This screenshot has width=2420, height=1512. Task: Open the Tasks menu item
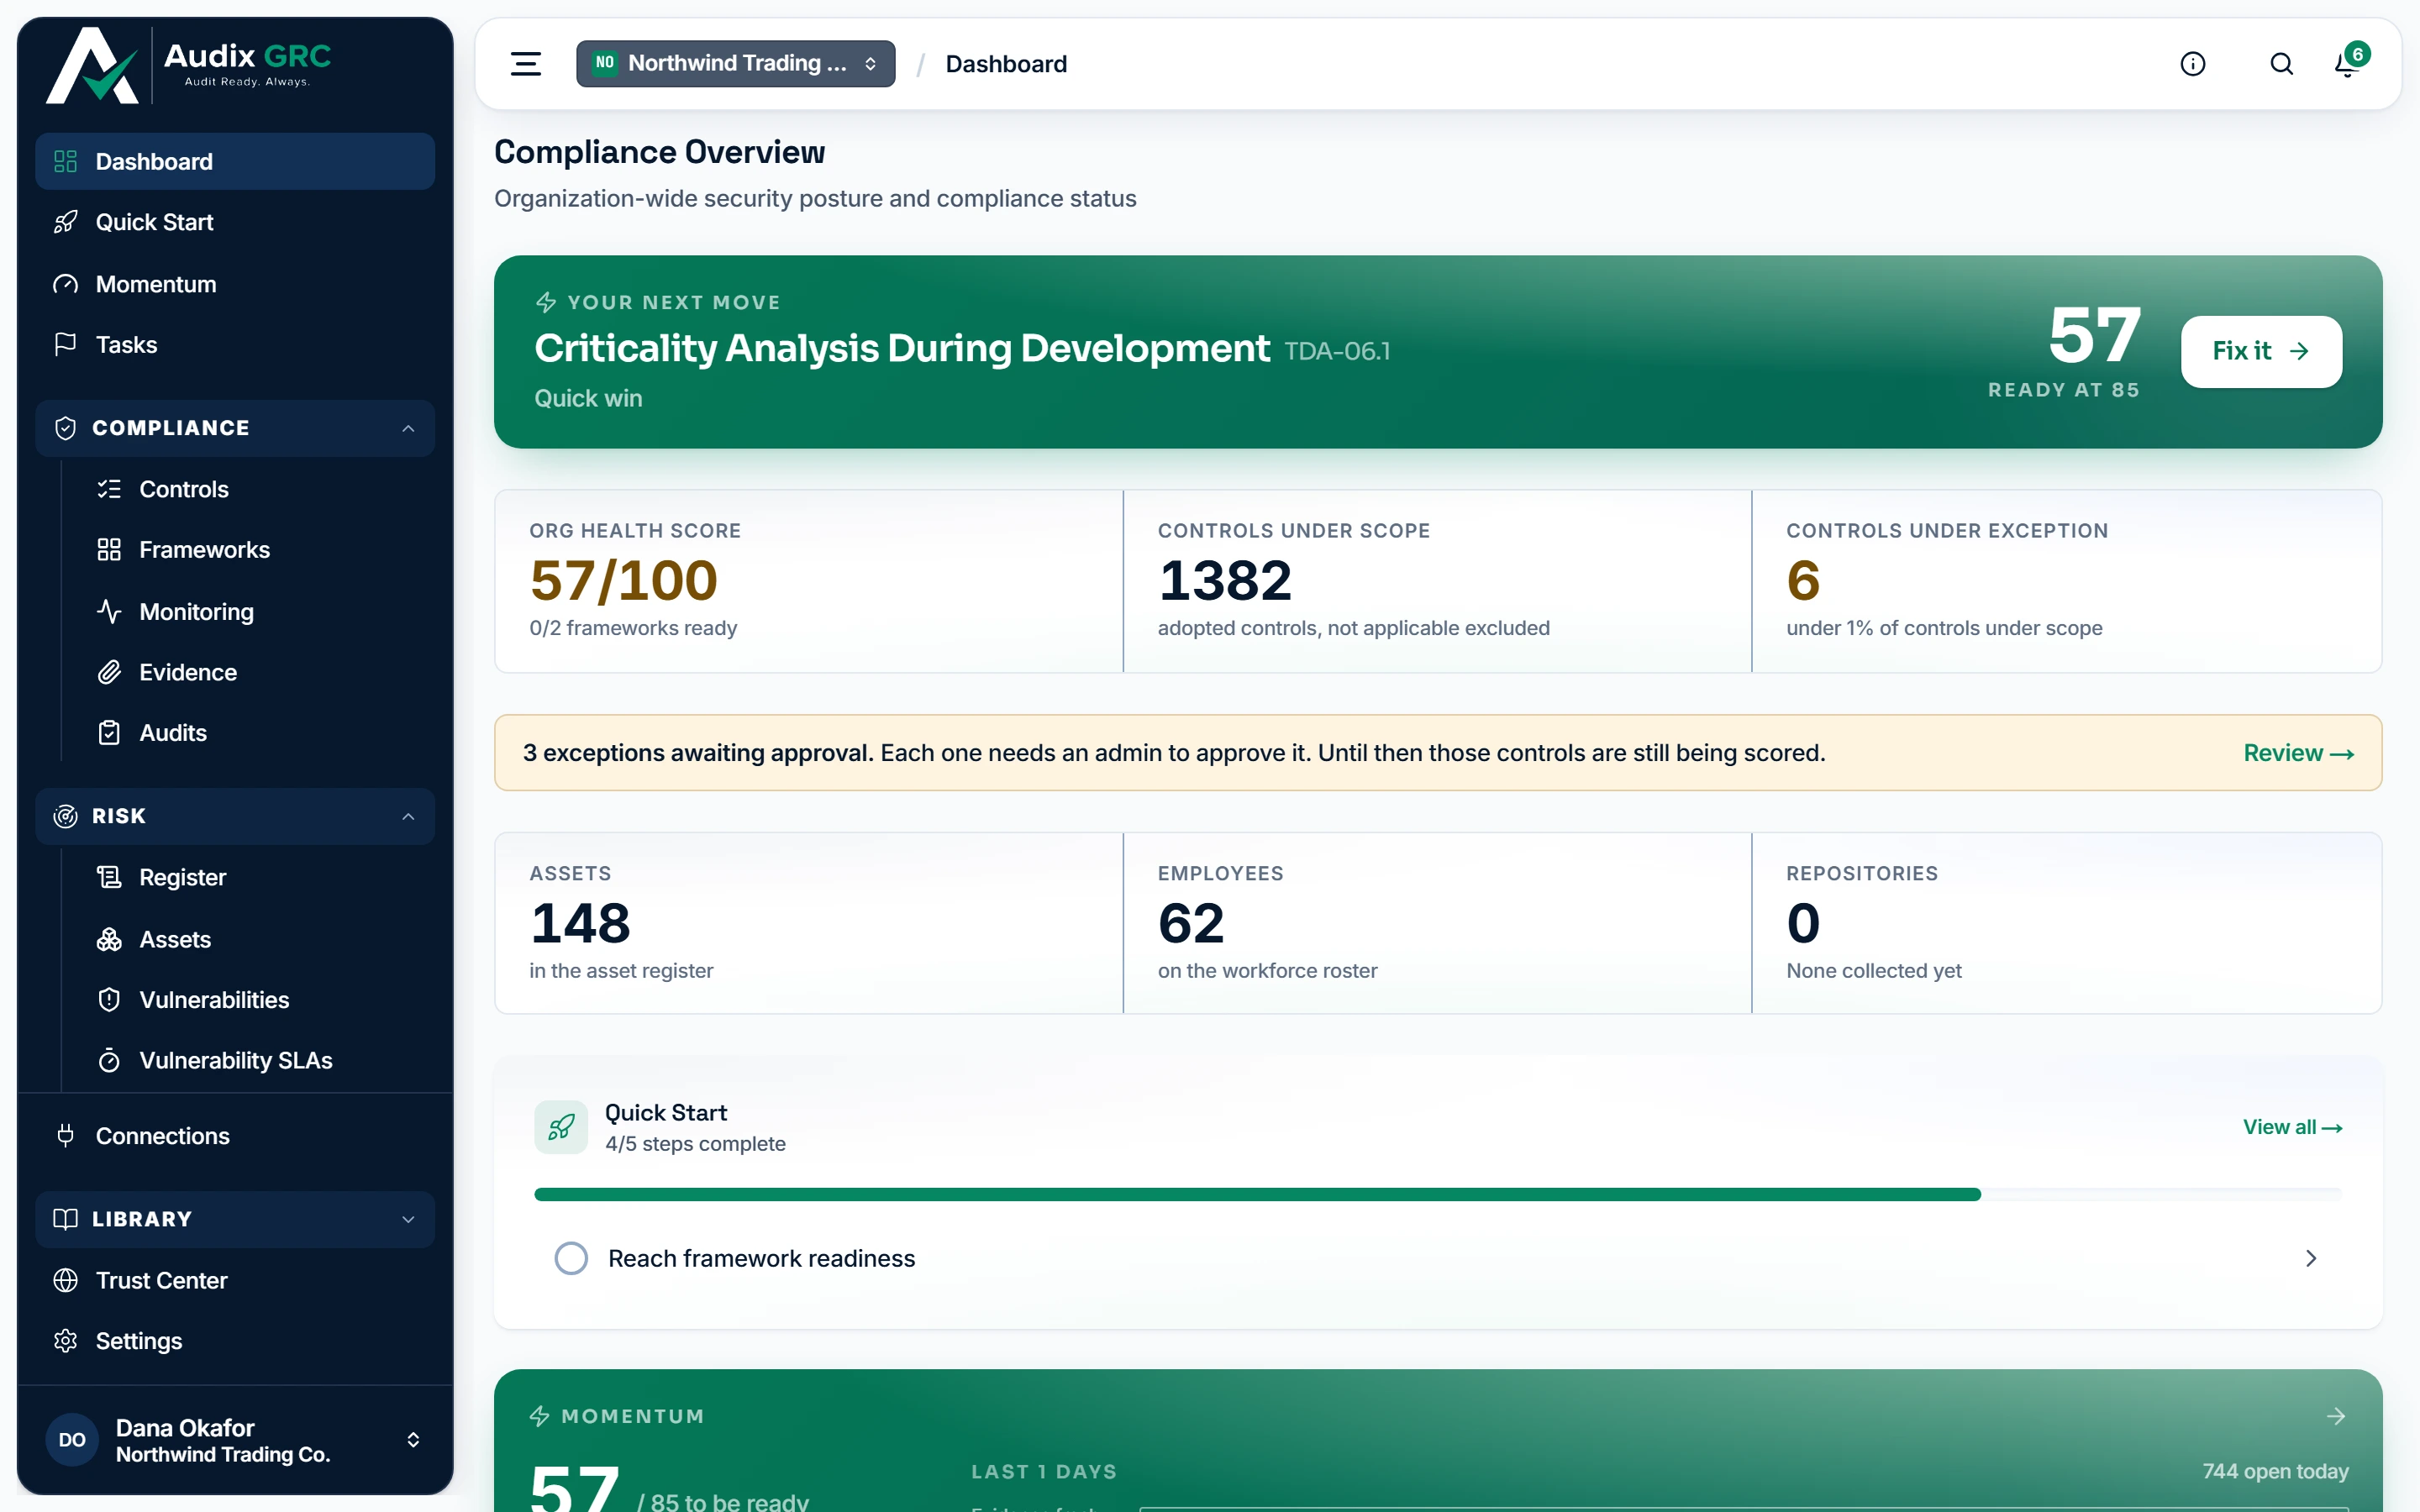[x=235, y=344]
